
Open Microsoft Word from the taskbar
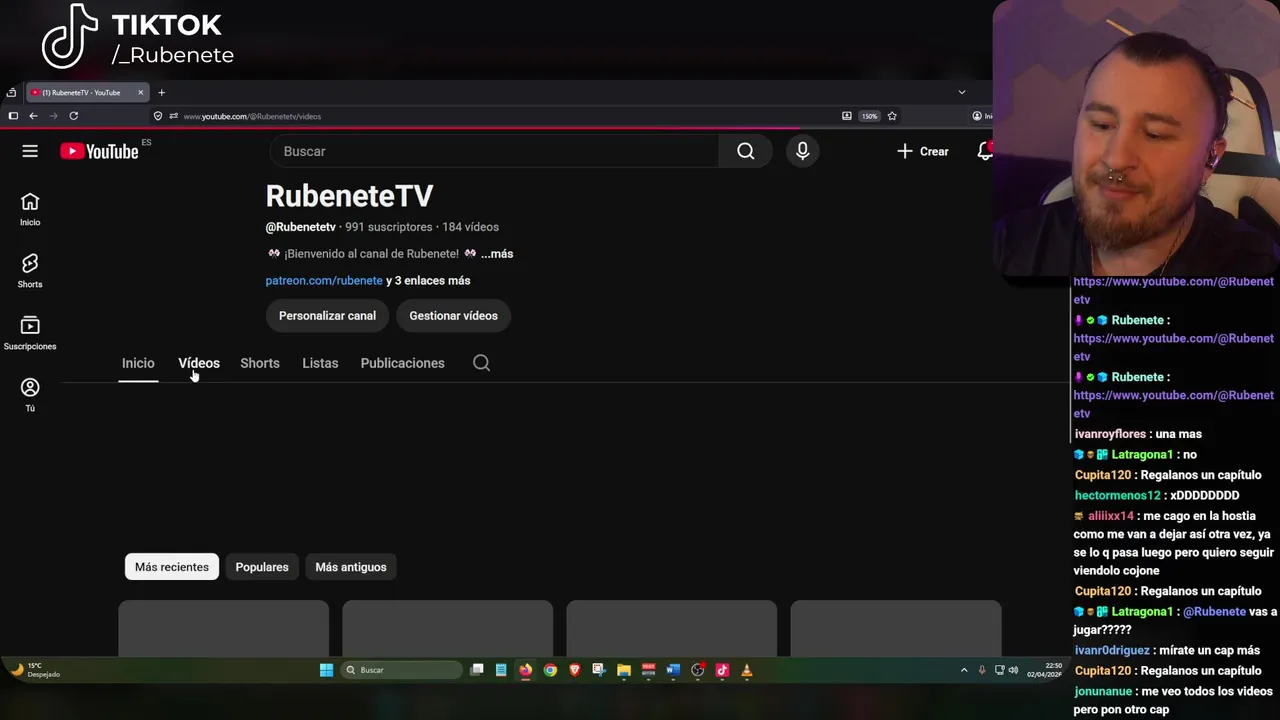672,670
